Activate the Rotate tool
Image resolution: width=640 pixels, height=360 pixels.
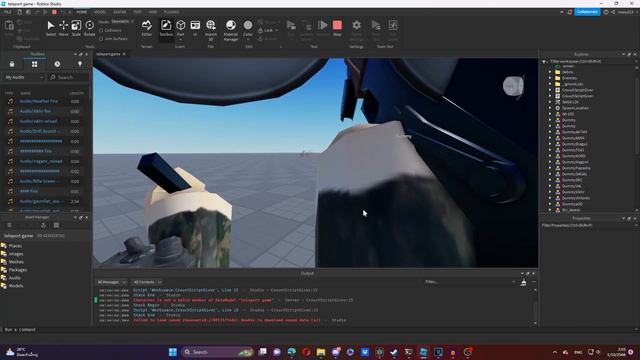point(89,28)
